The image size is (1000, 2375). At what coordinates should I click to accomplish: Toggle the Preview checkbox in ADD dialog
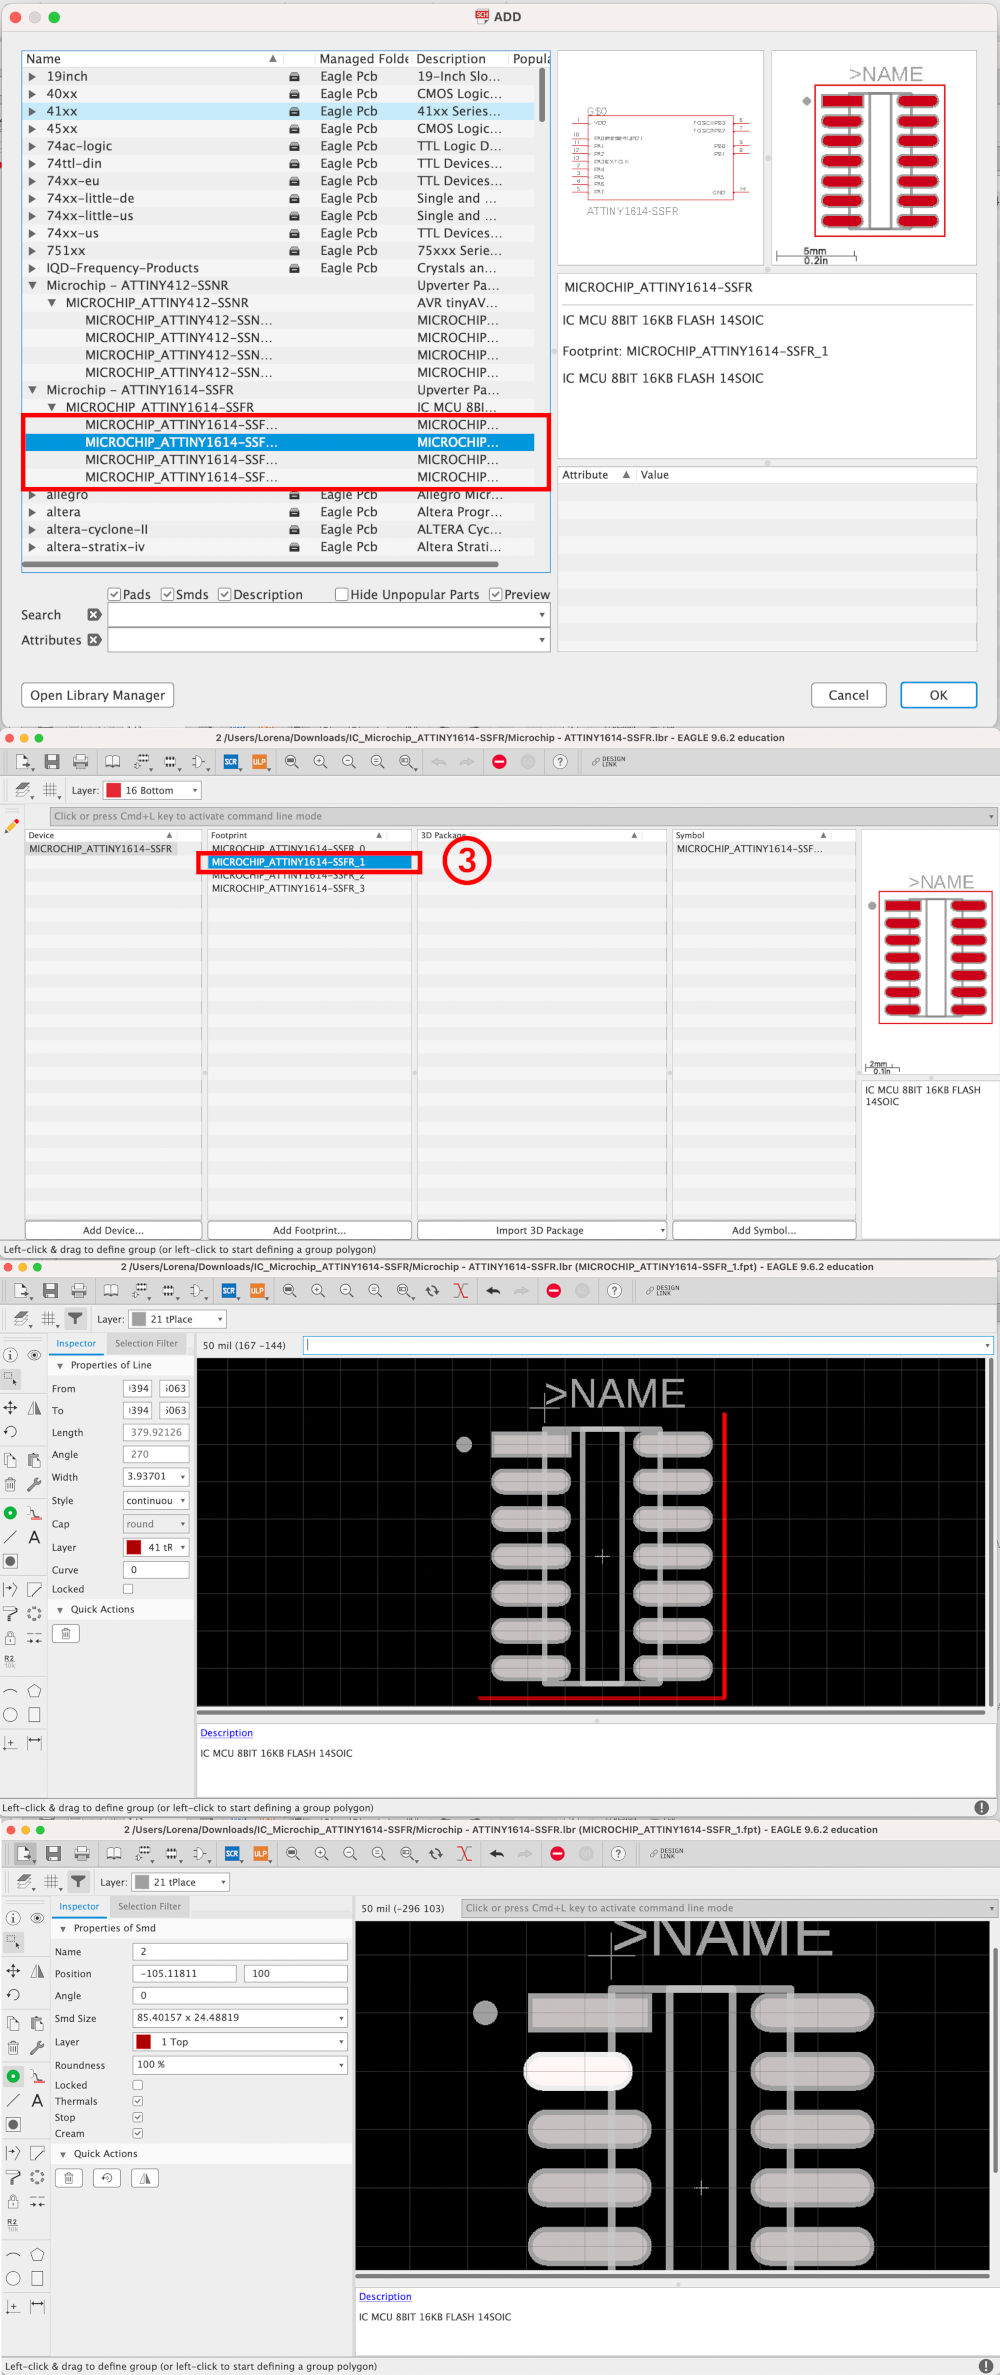click(495, 594)
